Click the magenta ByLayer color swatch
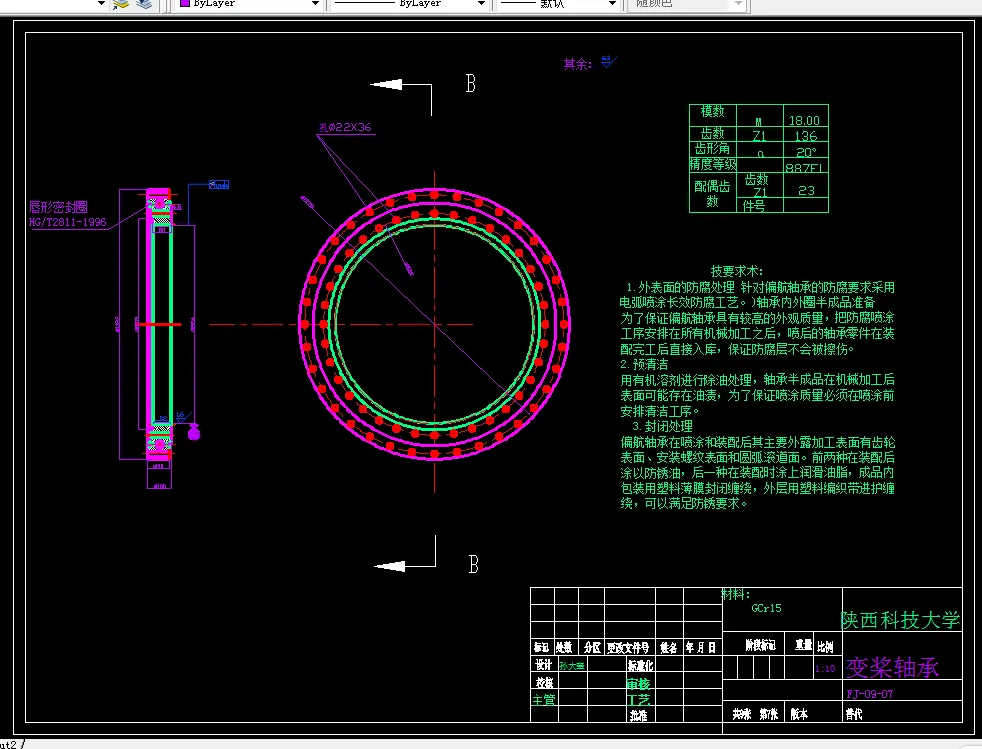Image resolution: width=982 pixels, height=749 pixels. tap(185, 3)
